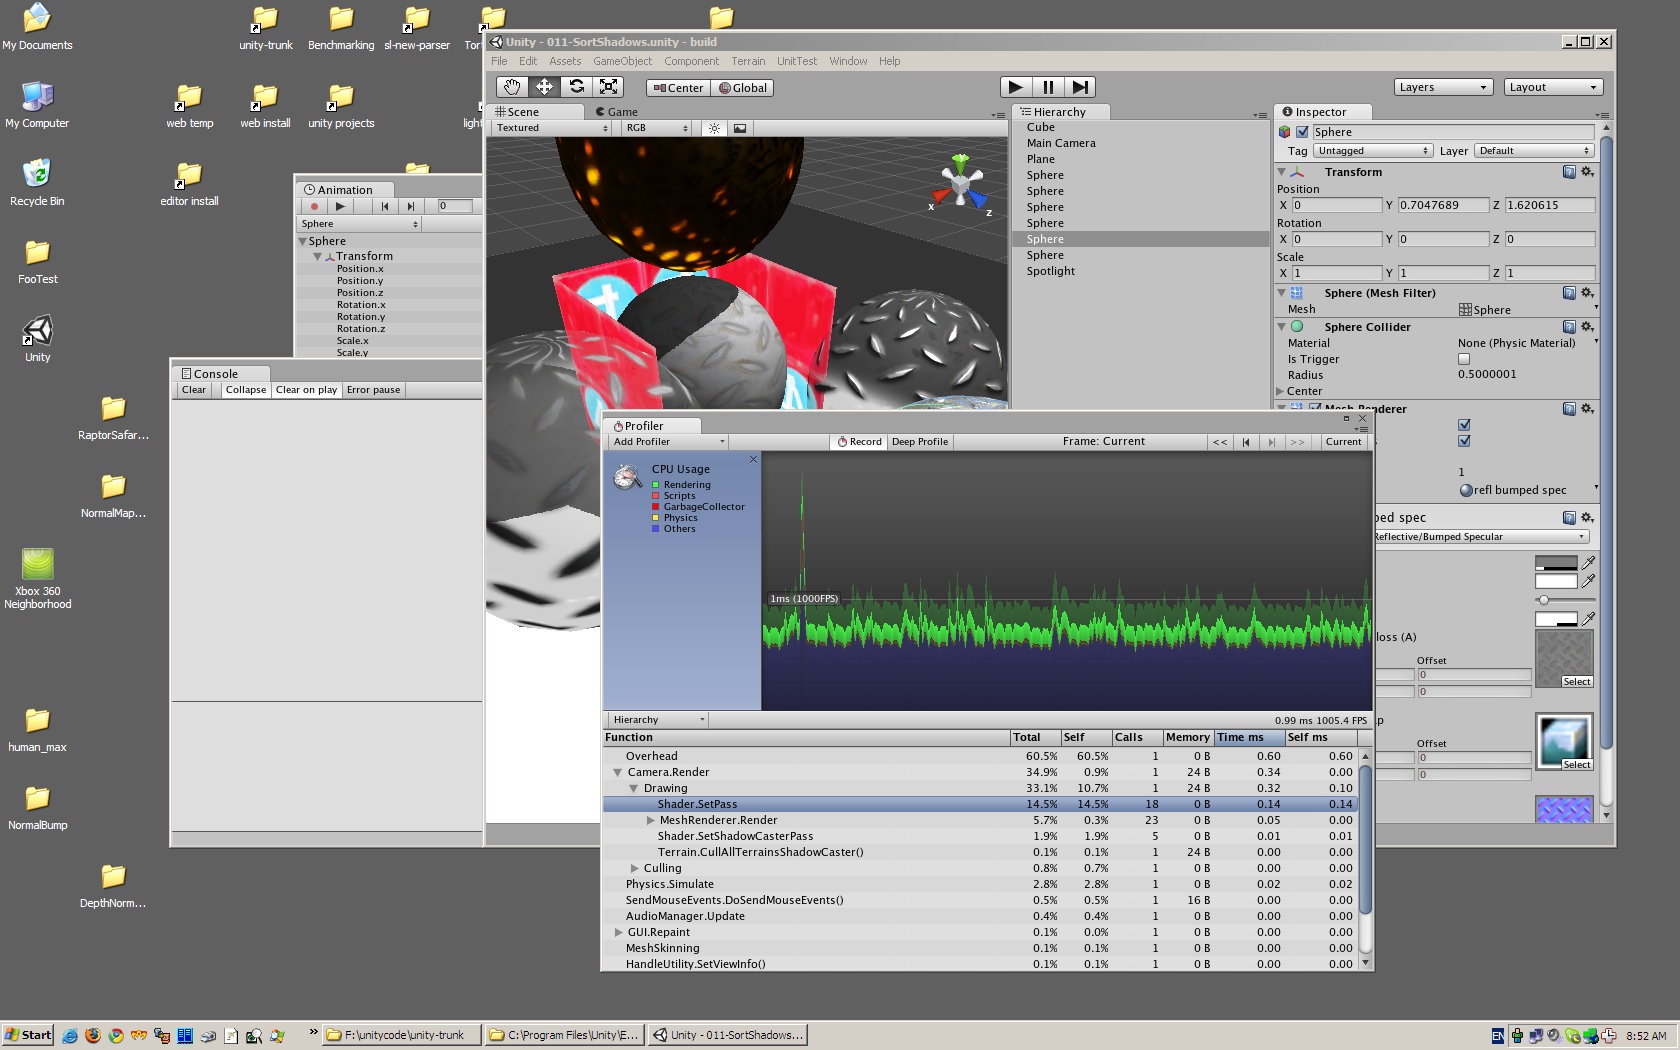Open the GameObject menu
Viewport: 1680px width, 1050px height.
tap(622, 61)
